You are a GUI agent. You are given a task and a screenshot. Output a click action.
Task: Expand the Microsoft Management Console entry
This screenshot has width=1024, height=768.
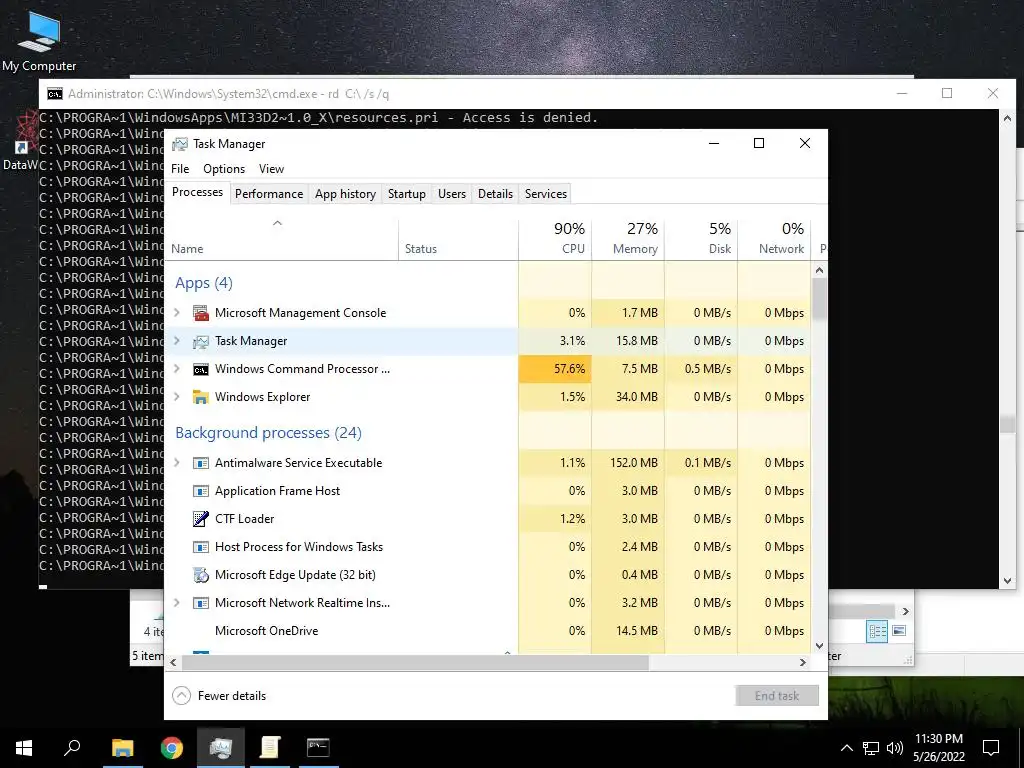[177, 313]
